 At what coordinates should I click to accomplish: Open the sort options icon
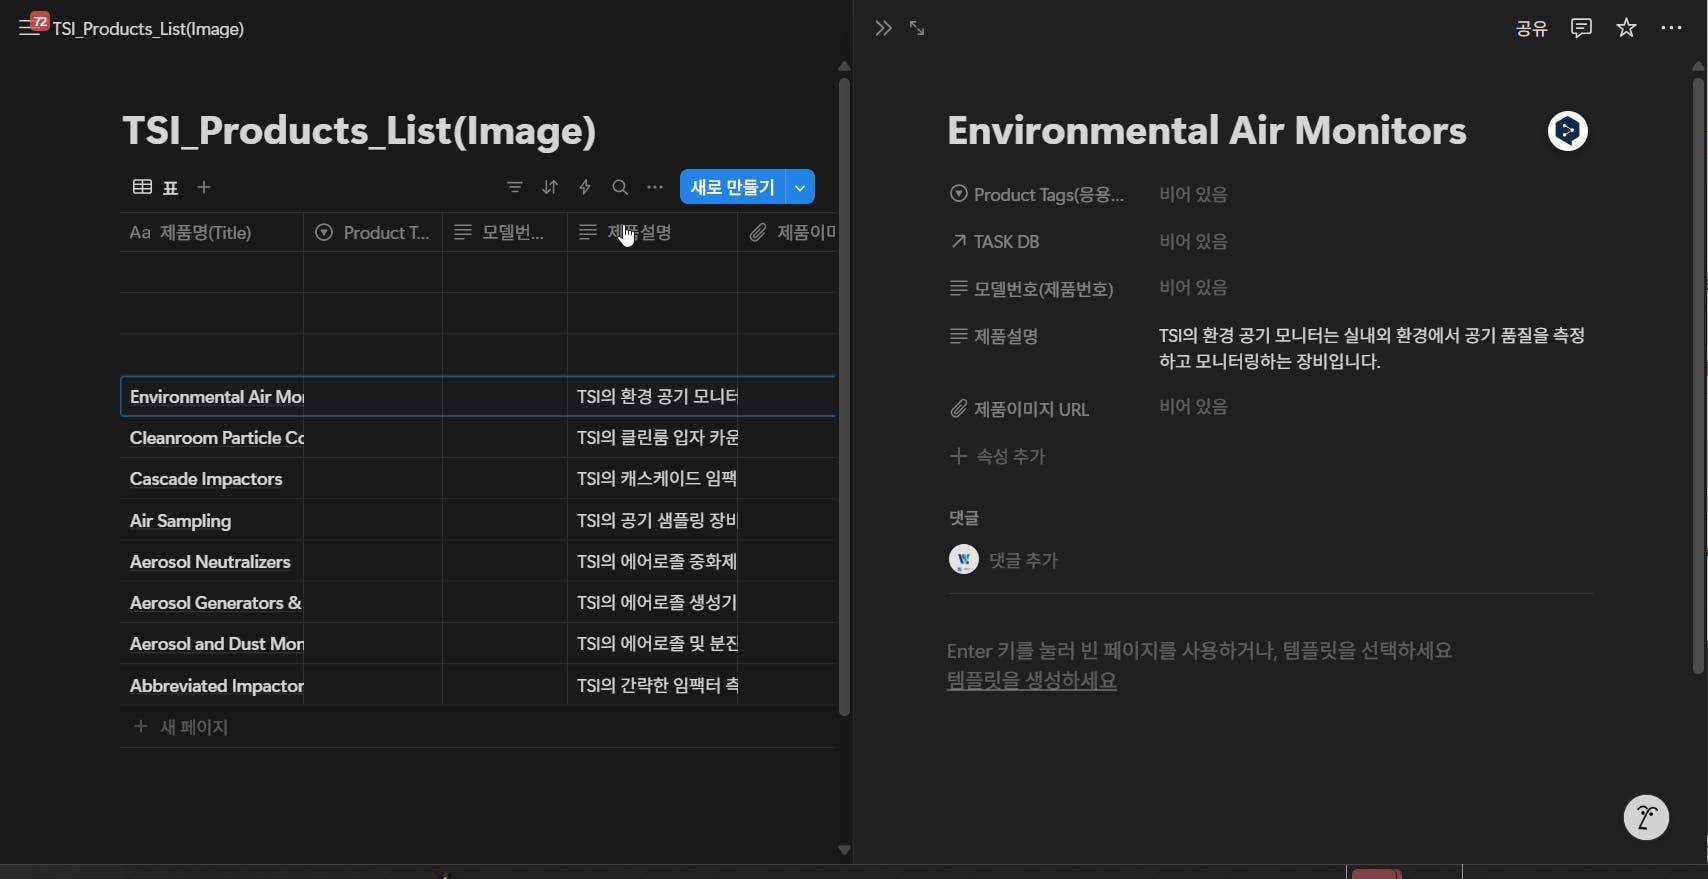[550, 187]
